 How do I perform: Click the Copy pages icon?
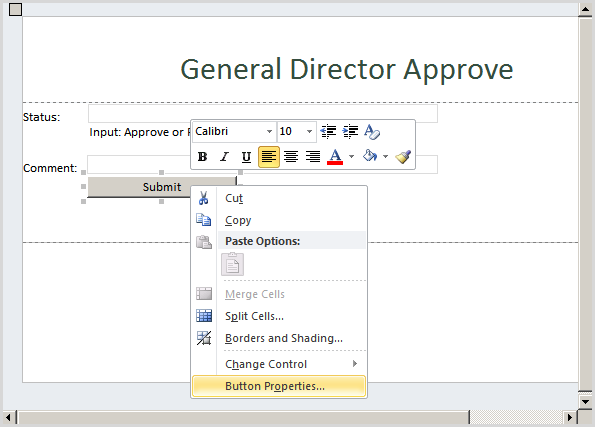pyautogui.click(x=203, y=220)
